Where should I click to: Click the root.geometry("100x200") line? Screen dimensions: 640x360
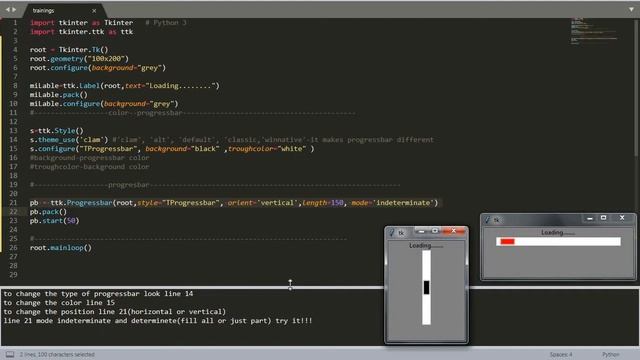pos(79,59)
